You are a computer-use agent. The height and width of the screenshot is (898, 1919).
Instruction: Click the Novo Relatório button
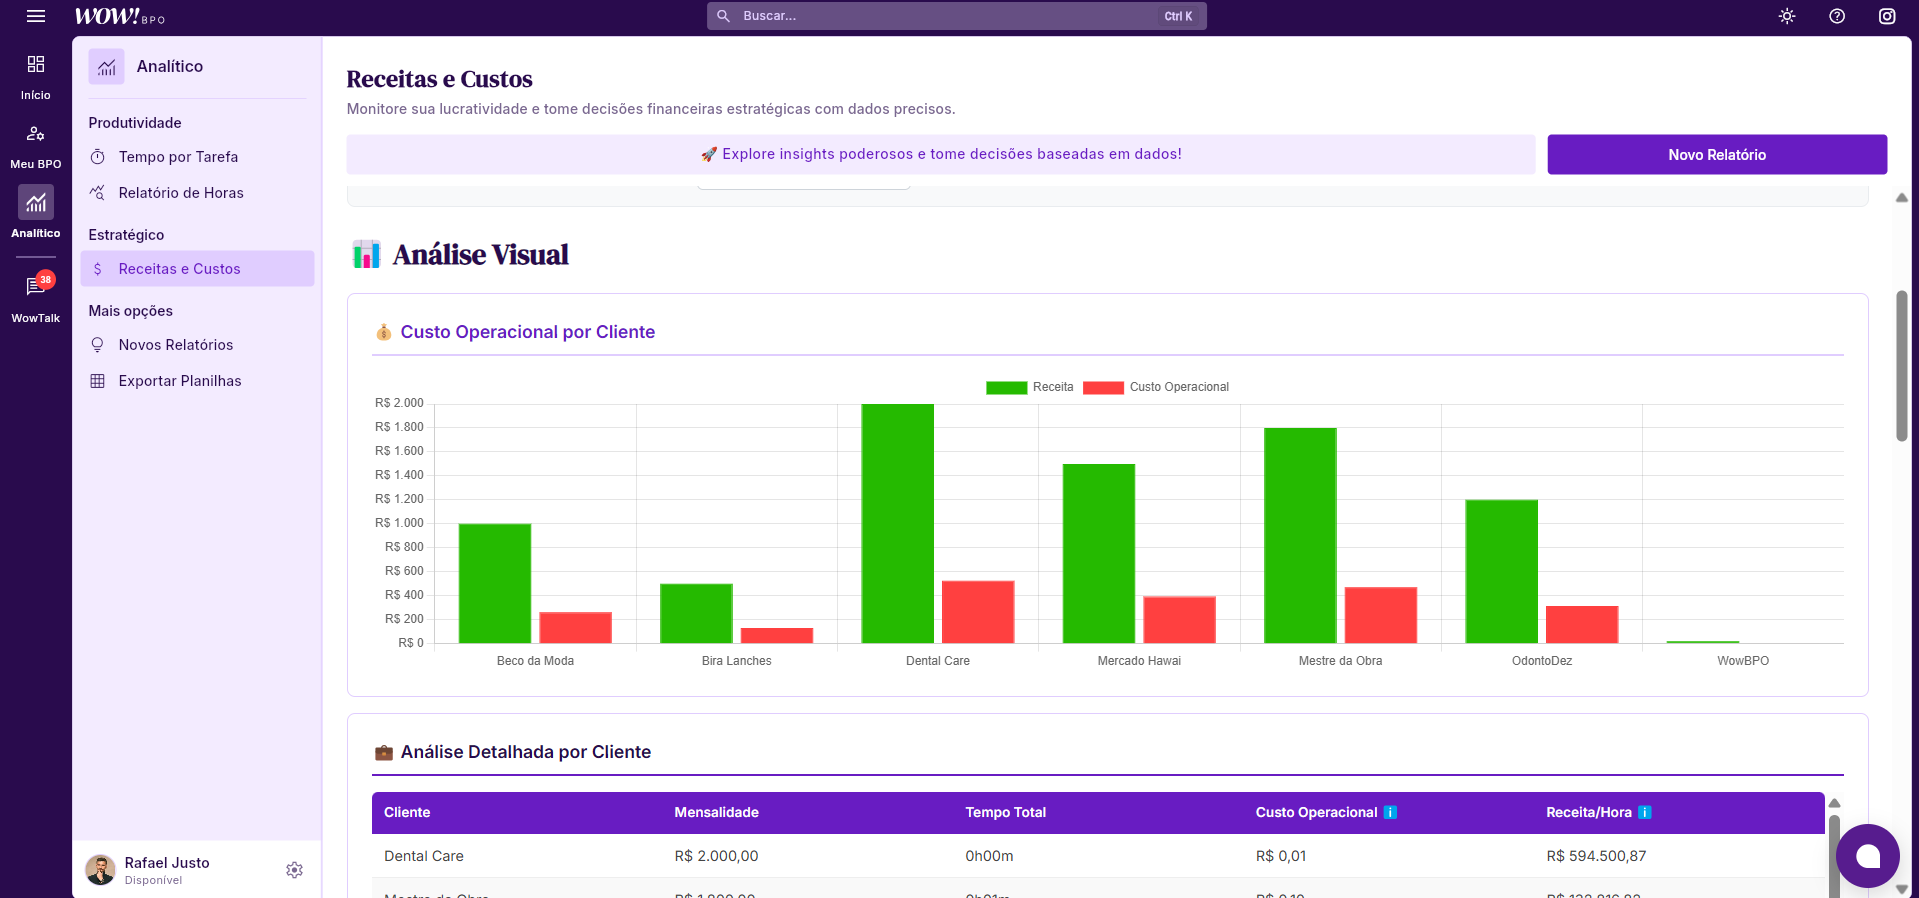[x=1716, y=155]
